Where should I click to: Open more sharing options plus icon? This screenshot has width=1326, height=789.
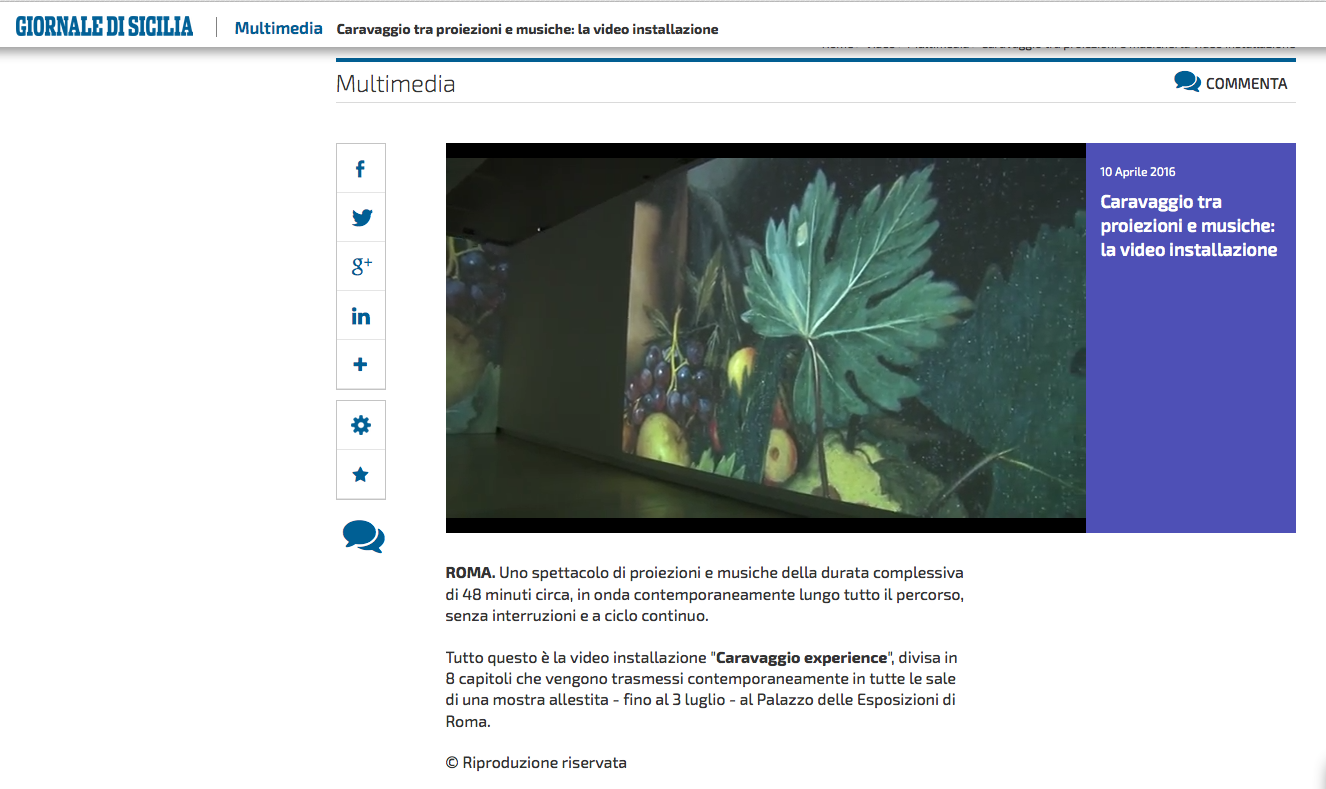(x=361, y=365)
